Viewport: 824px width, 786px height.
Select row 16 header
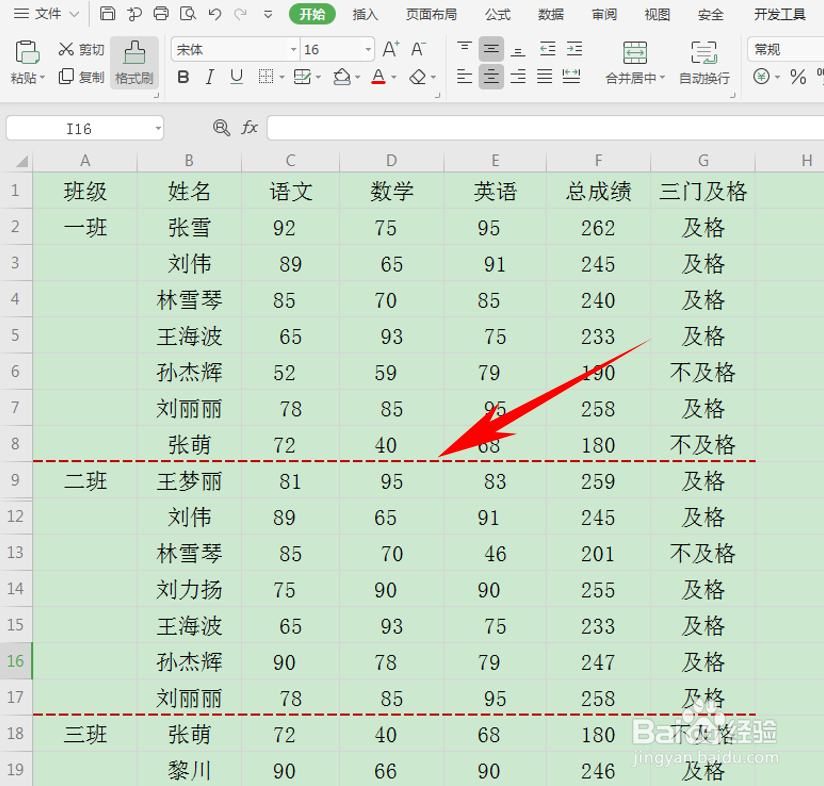(16, 661)
